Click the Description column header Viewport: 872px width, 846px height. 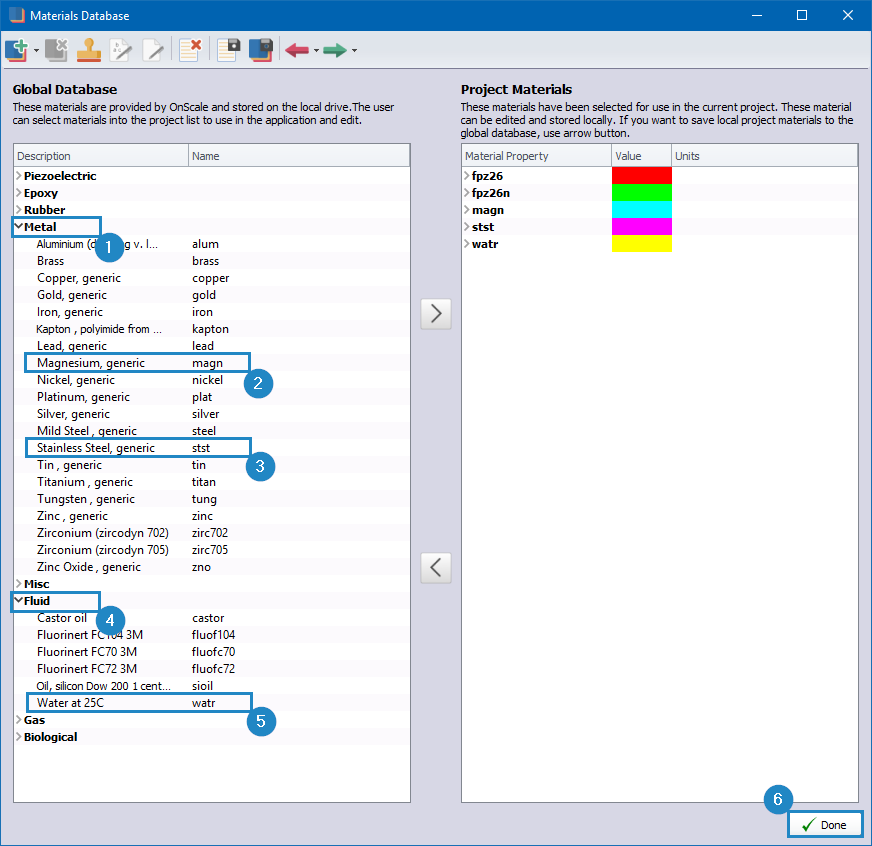[x=101, y=156]
